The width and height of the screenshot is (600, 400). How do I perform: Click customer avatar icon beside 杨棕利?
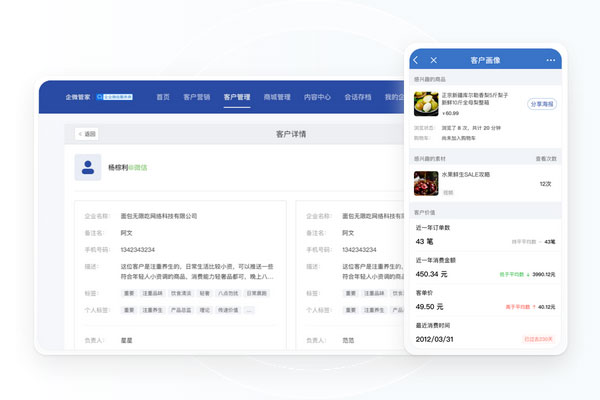tap(89, 167)
